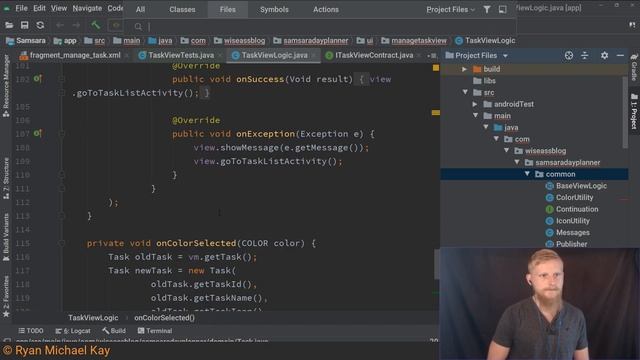The width and height of the screenshot is (640, 360).
Task: Click override gutter icon on line 103
Action: coord(38,79)
